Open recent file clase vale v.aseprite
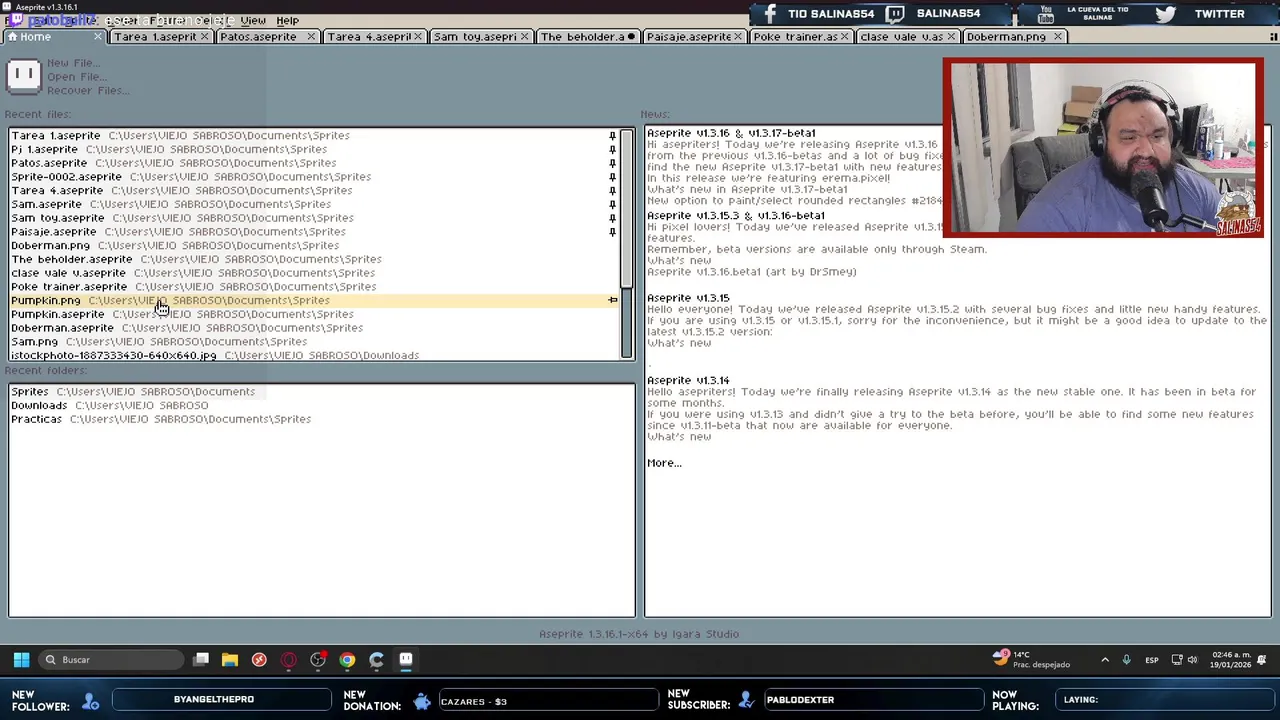 pyautogui.click(x=314, y=273)
